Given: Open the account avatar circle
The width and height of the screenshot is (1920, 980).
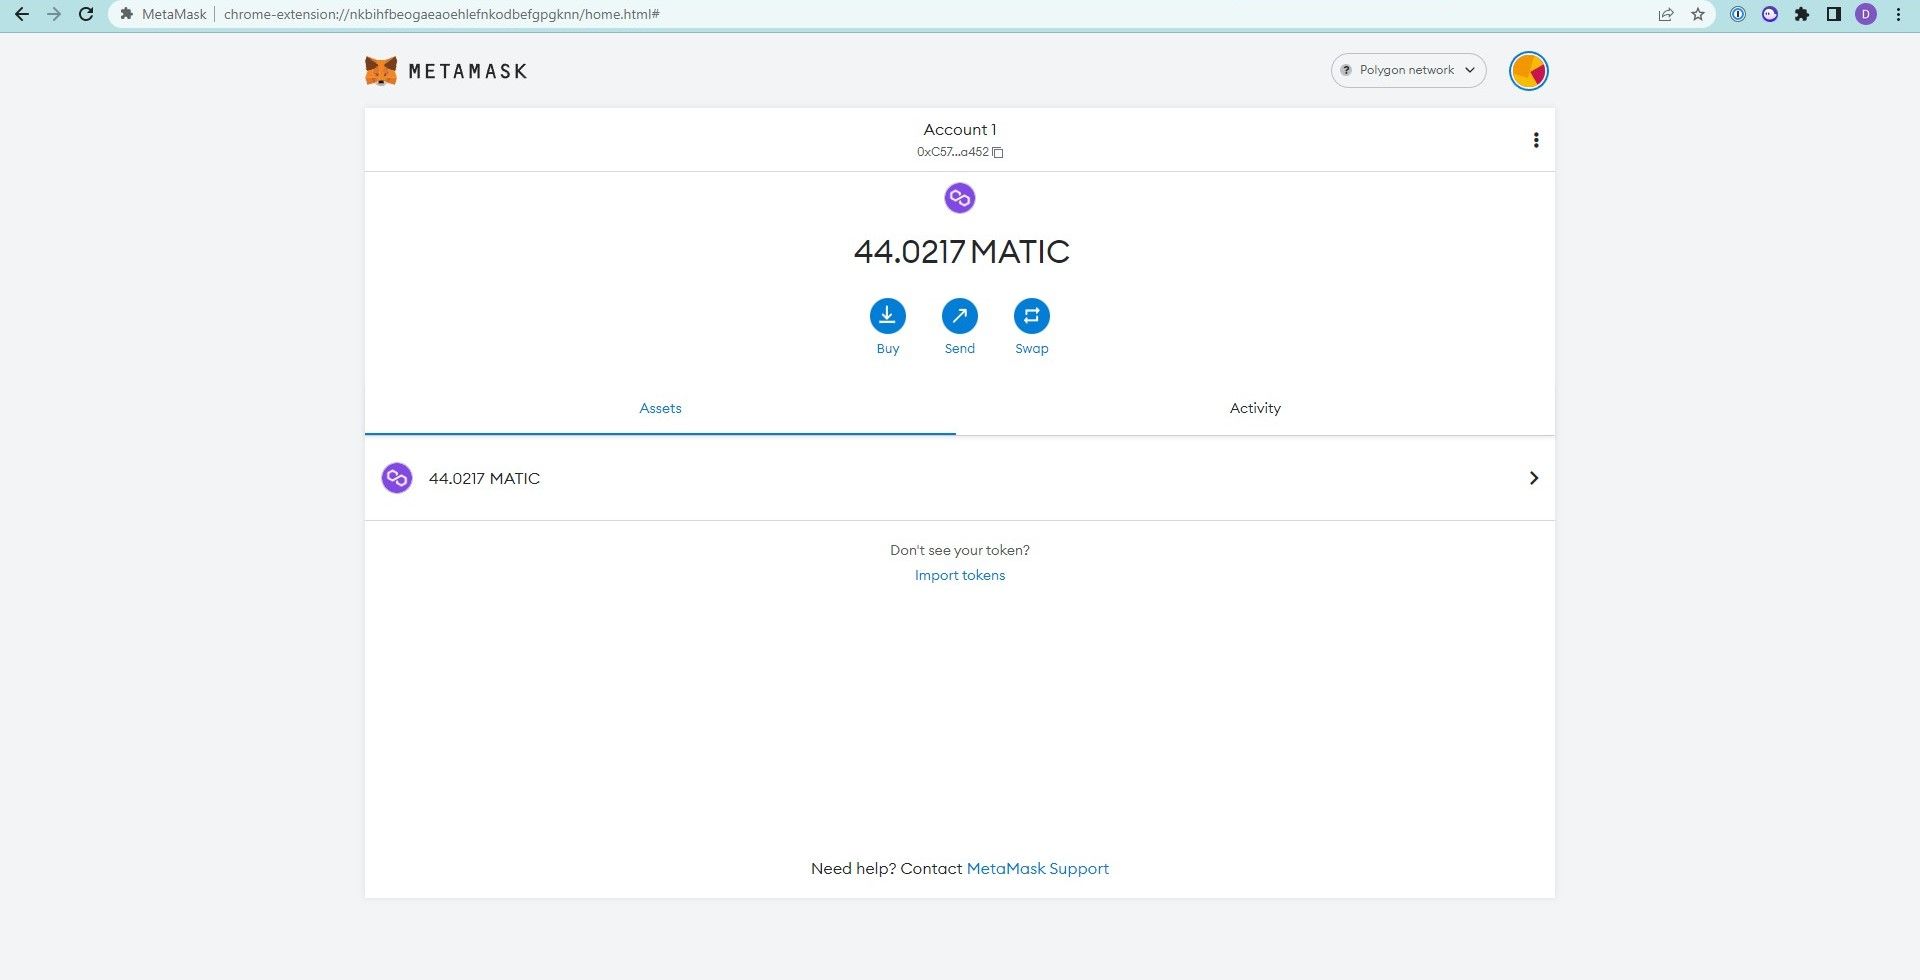Looking at the screenshot, I should [1527, 70].
